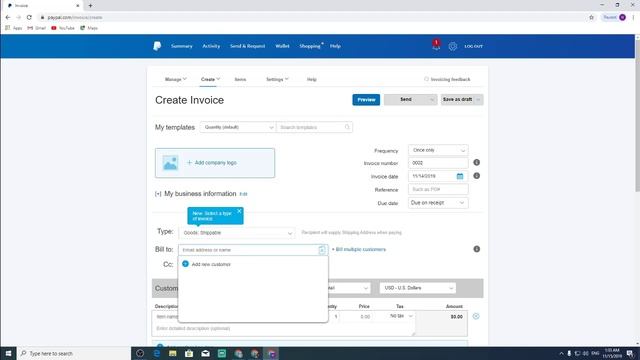Open the invoicing Settings menu
The width and height of the screenshot is (640, 360).
point(277,79)
